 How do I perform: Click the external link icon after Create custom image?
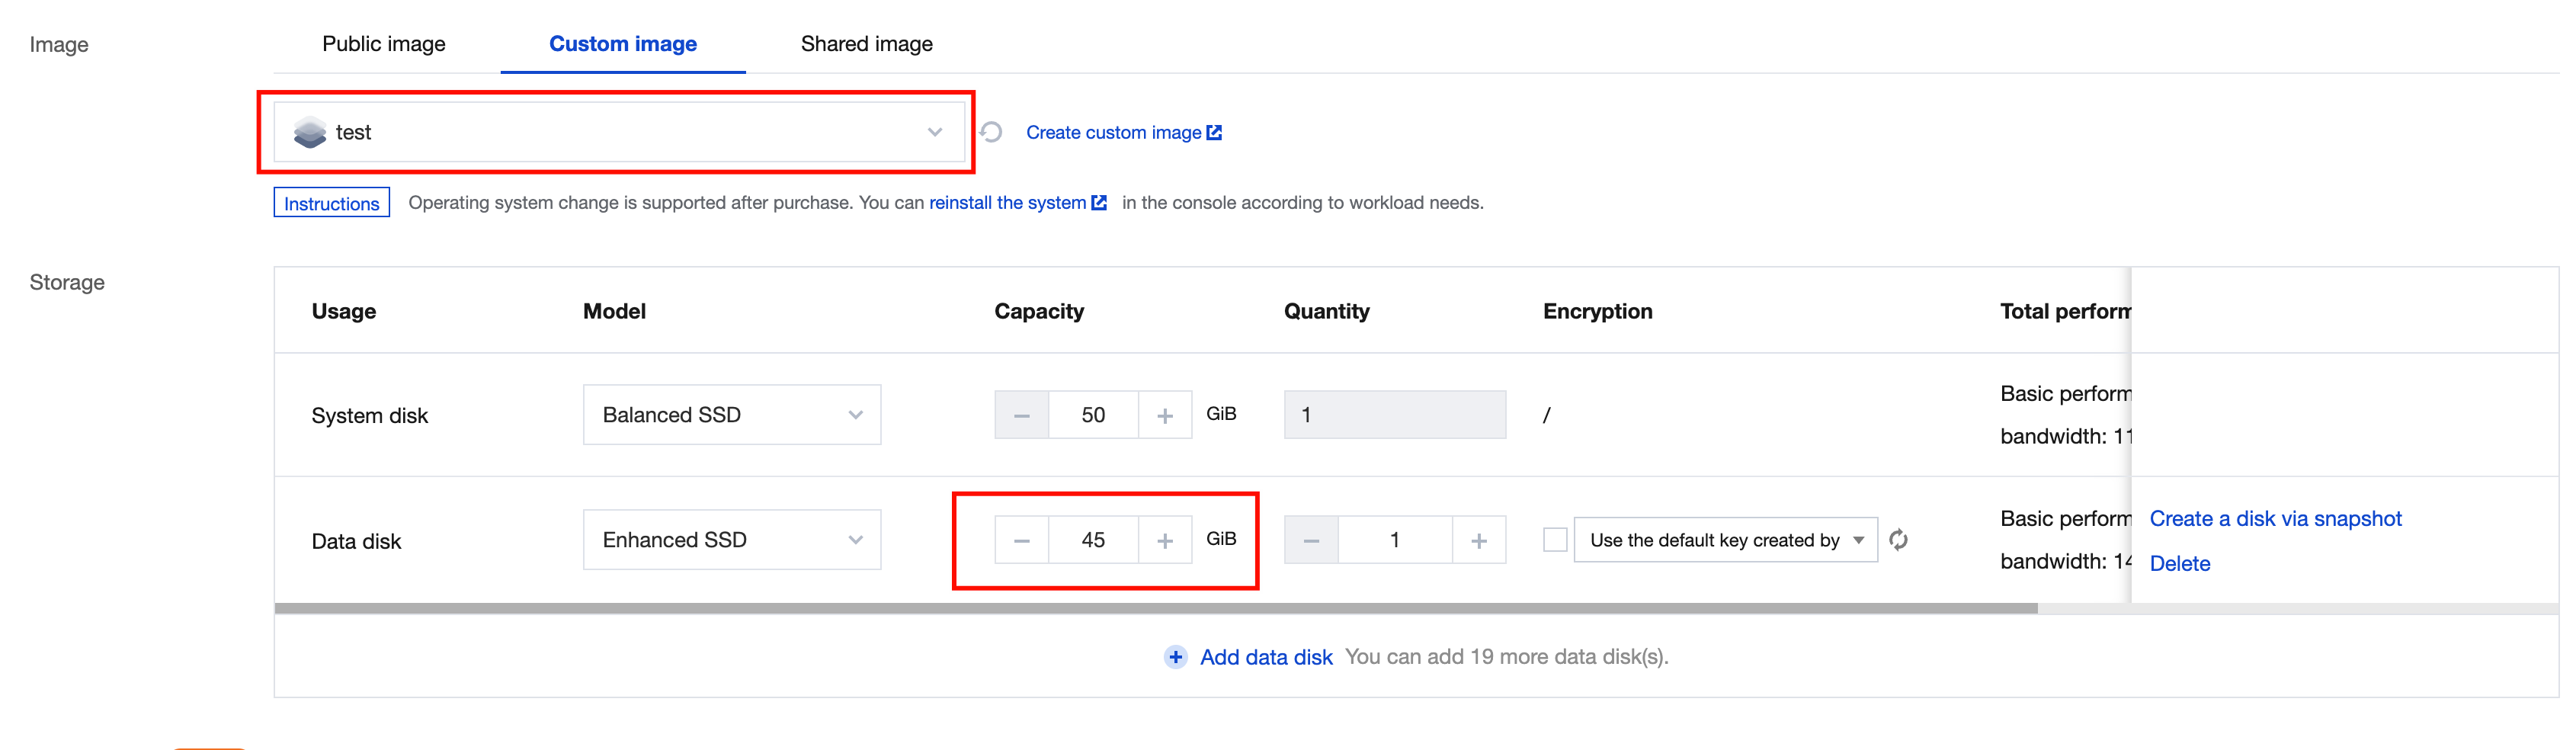1213,131
